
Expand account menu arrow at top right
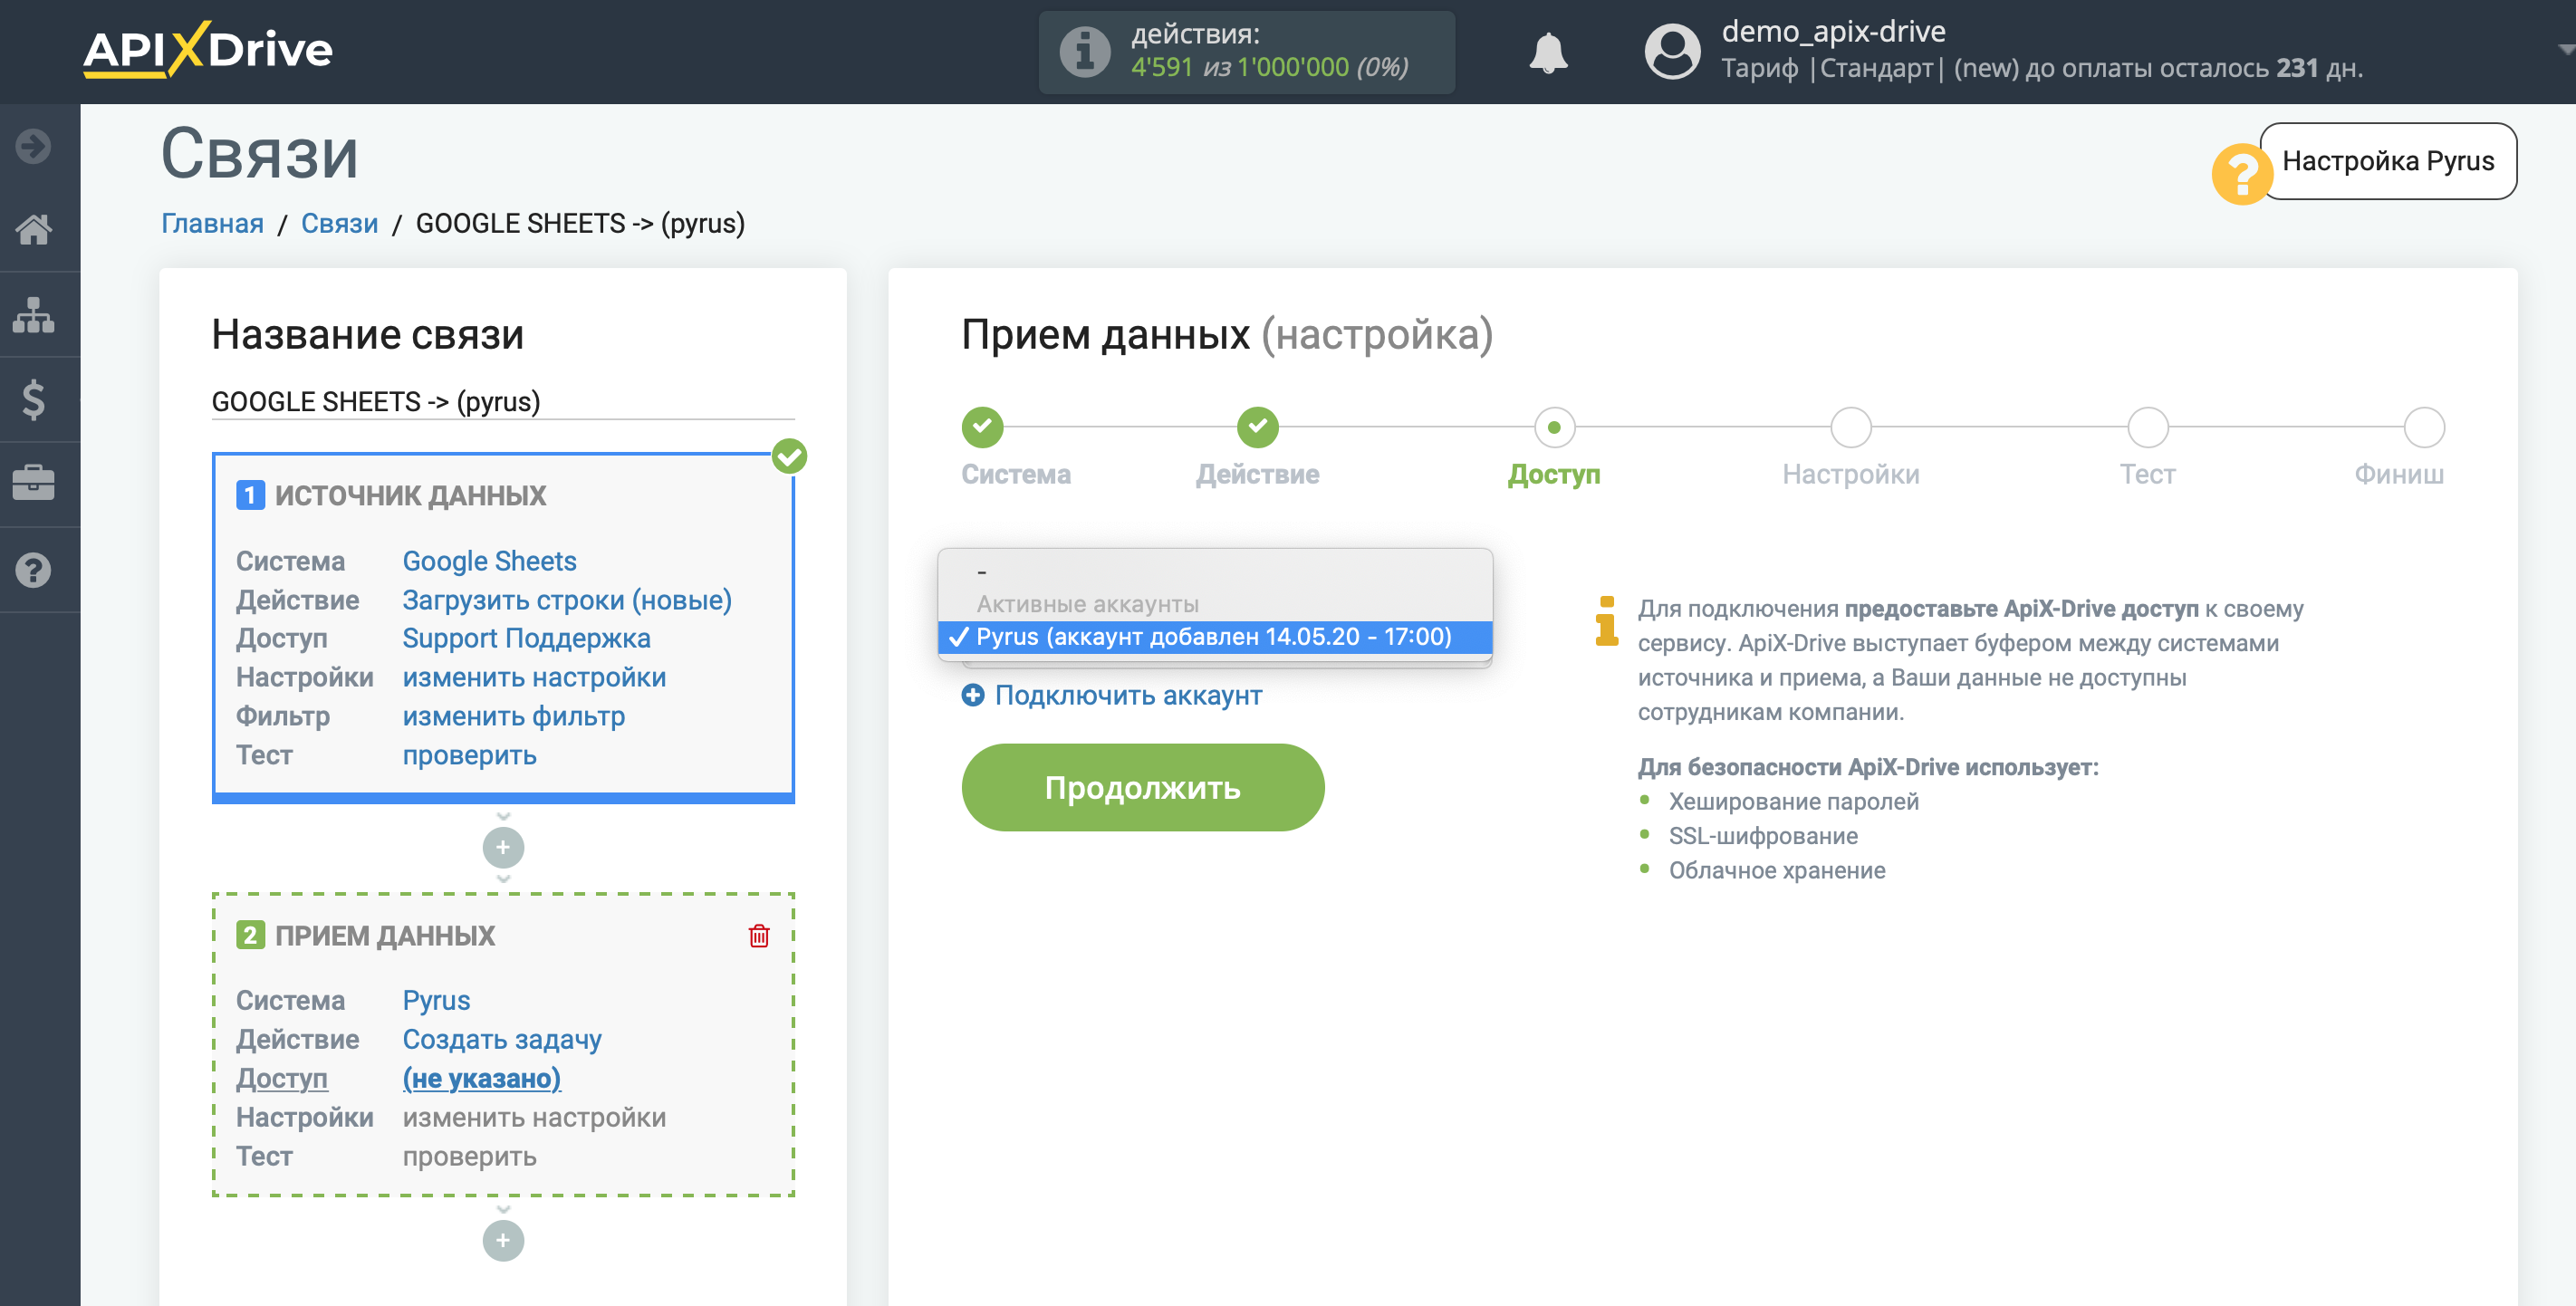[2564, 49]
